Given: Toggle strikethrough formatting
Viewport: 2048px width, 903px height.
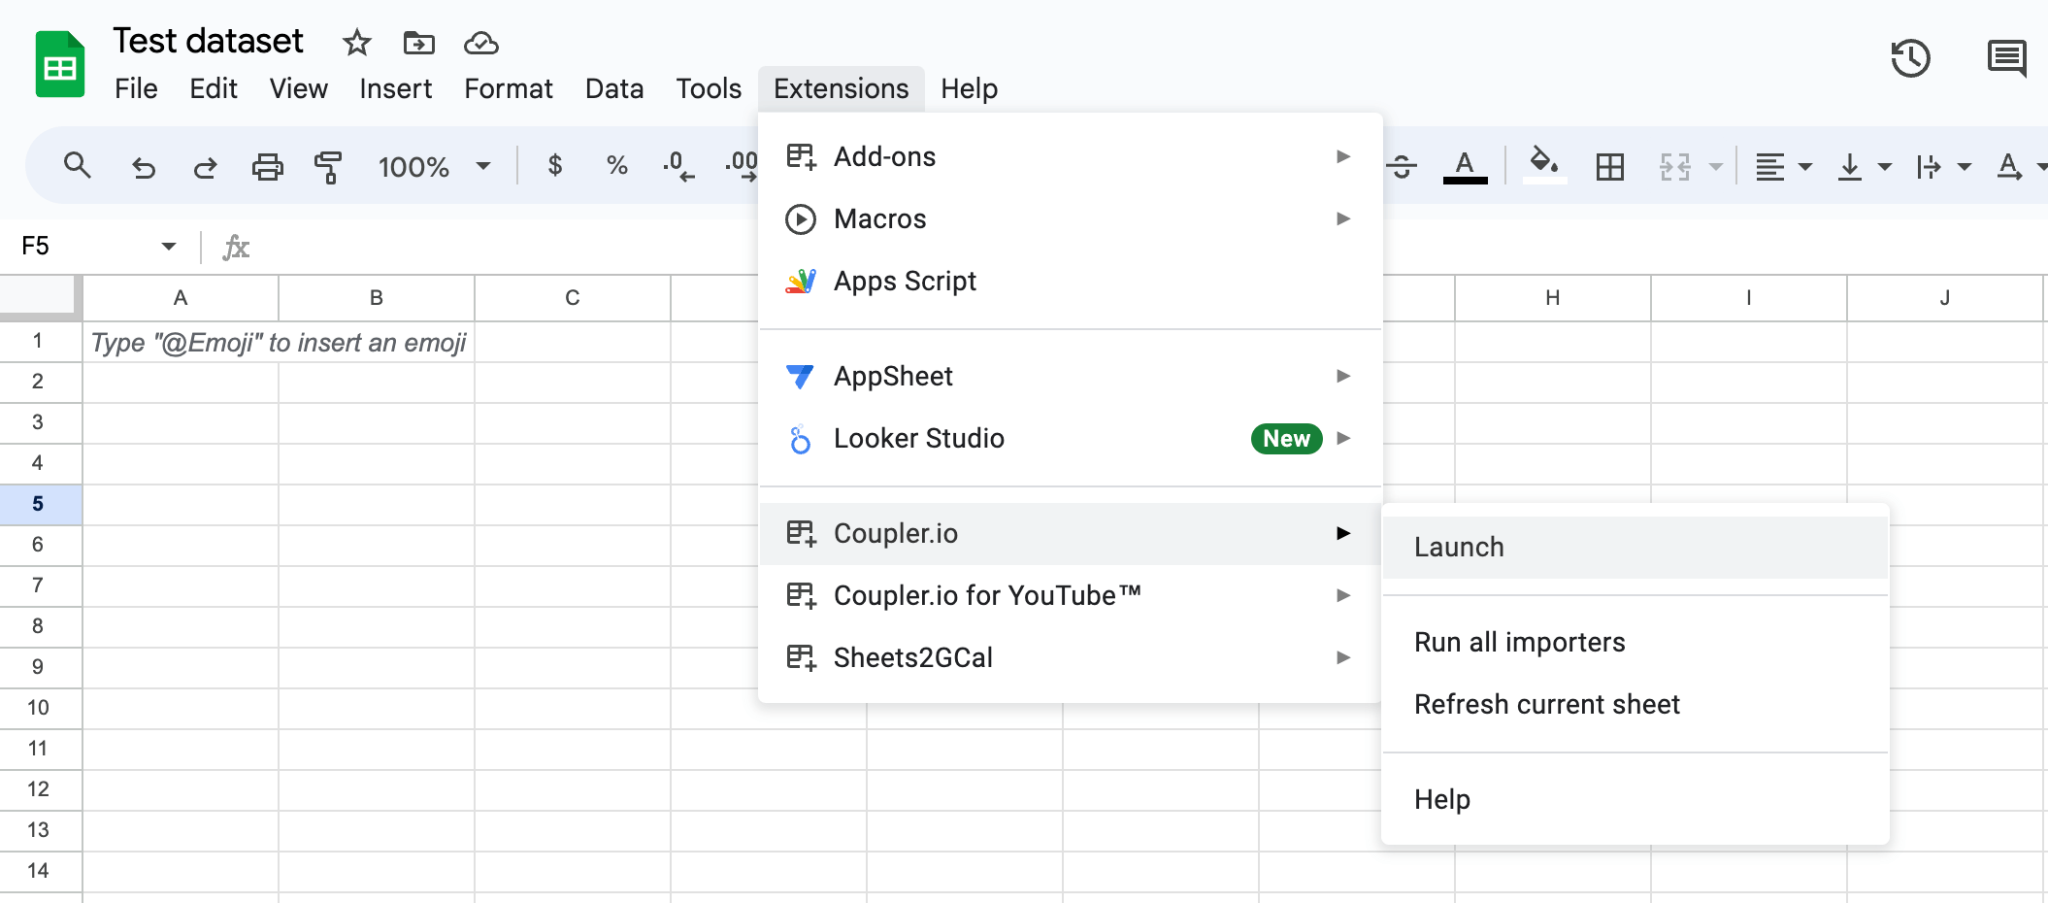Looking at the screenshot, I should coord(1400,166).
